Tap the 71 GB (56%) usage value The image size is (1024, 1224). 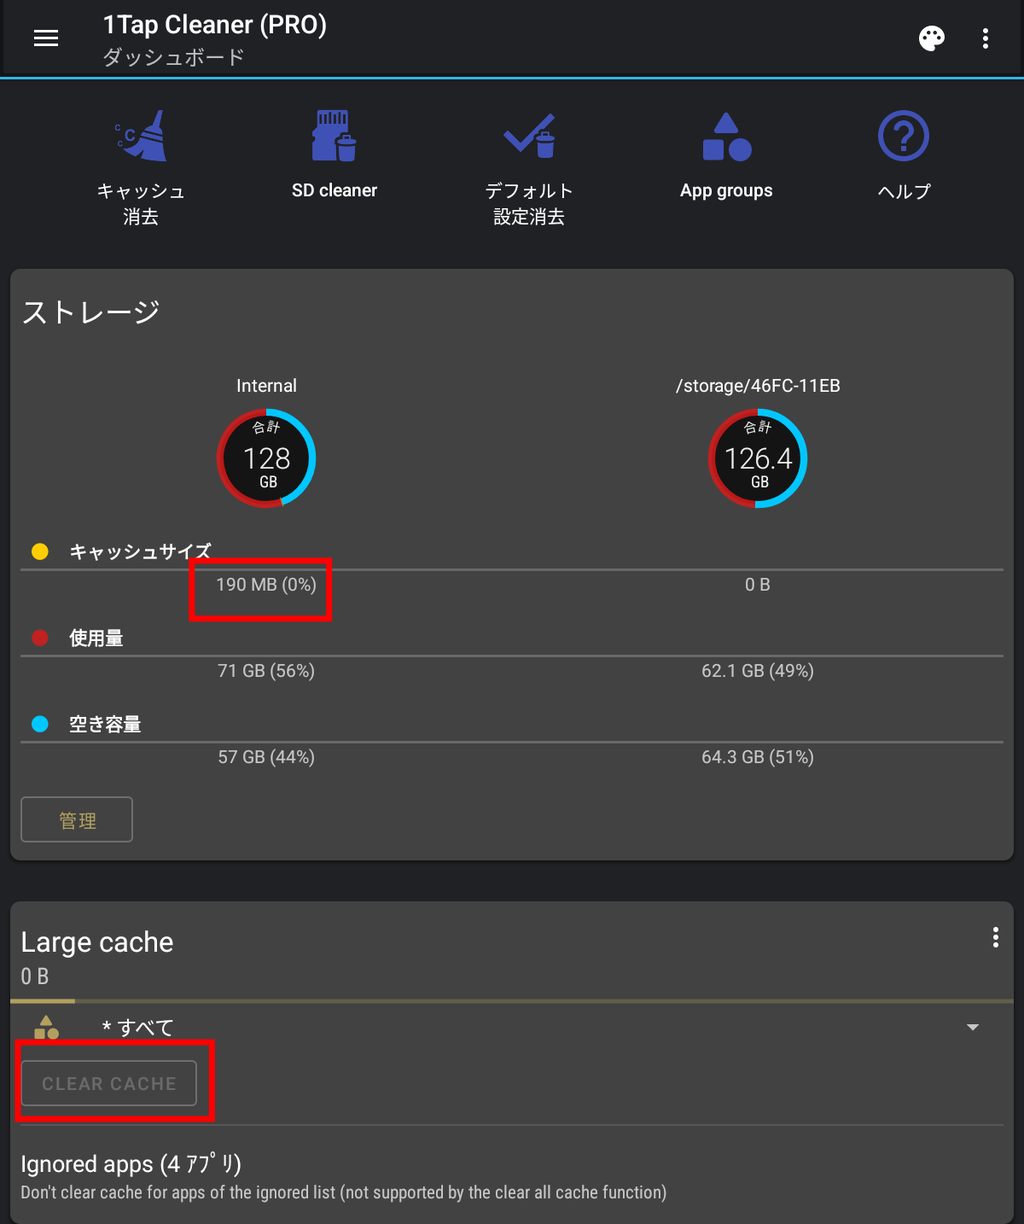coord(266,671)
